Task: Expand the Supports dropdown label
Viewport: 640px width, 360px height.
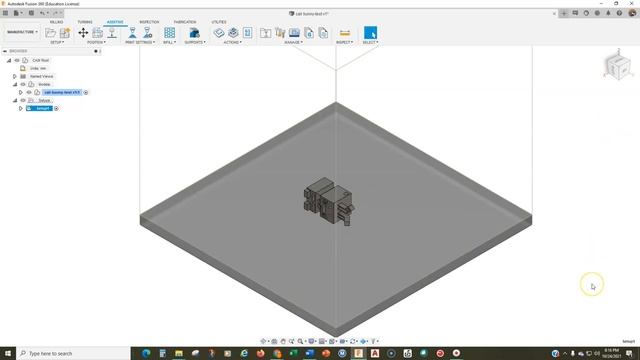Action: (x=195, y=42)
